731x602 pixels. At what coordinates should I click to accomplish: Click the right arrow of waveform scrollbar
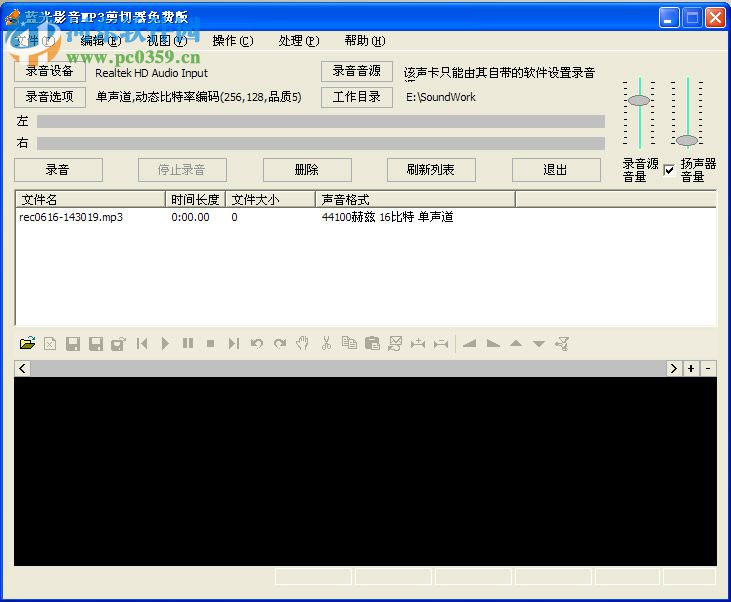click(x=674, y=368)
